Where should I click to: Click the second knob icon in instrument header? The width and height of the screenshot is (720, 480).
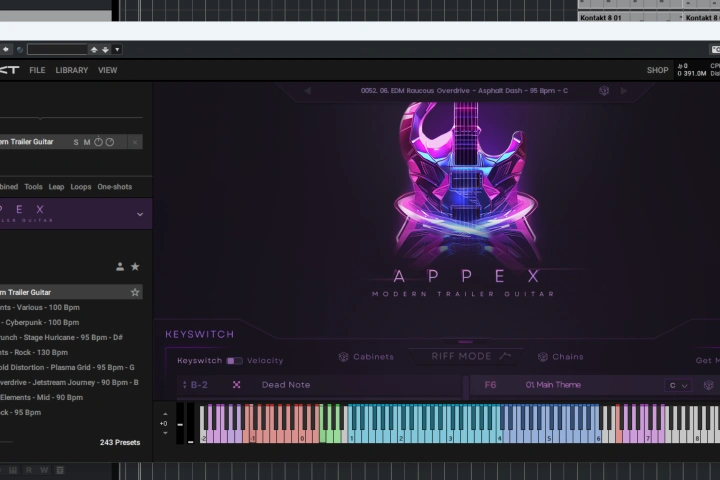click(x=110, y=142)
